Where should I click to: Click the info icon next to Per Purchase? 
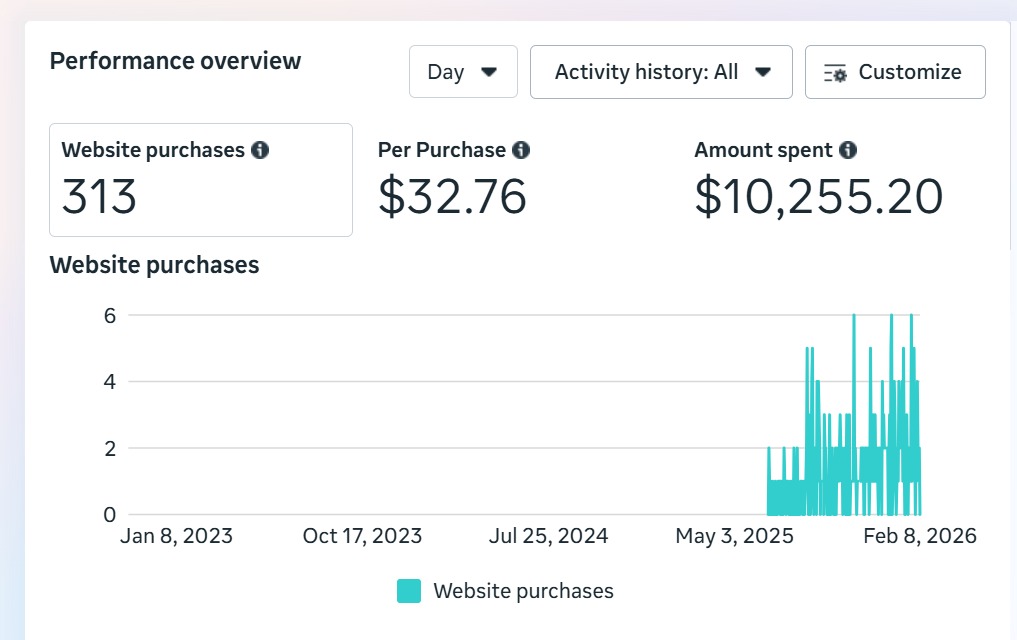coord(521,150)
